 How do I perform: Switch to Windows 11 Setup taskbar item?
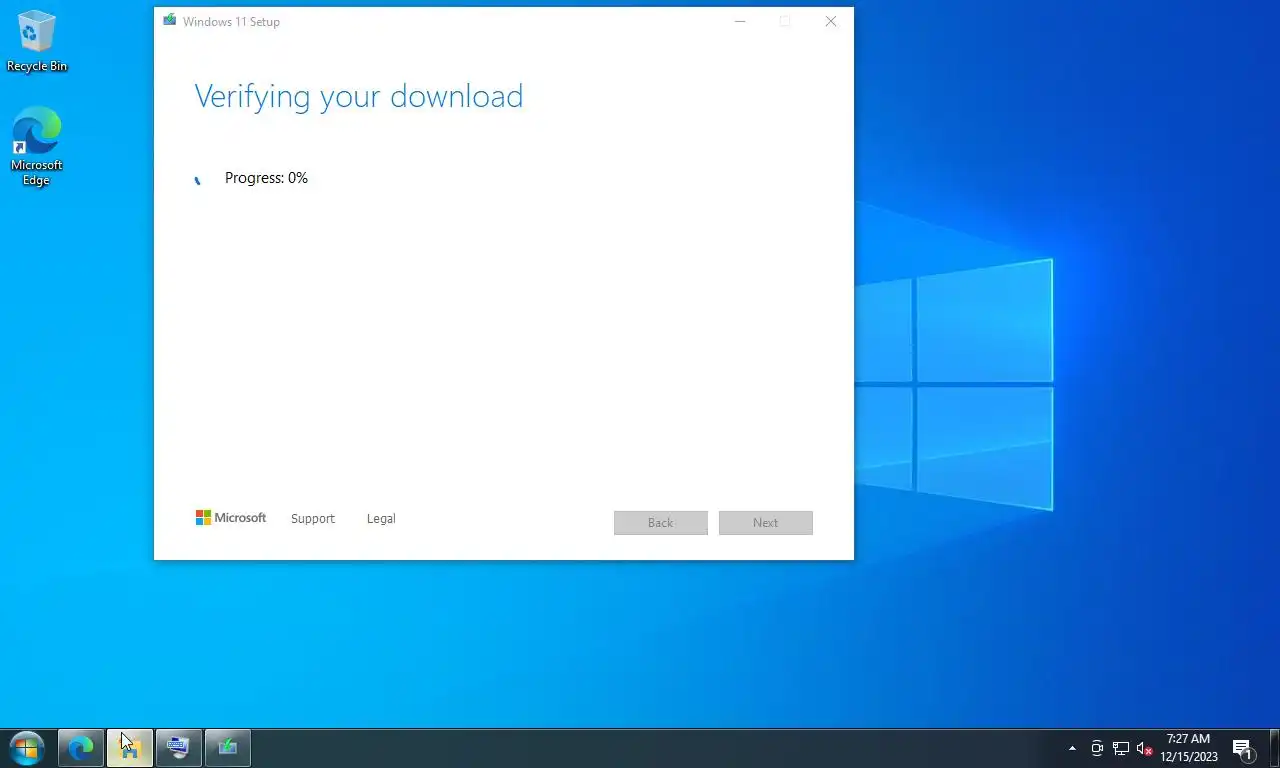coord(228,748)
